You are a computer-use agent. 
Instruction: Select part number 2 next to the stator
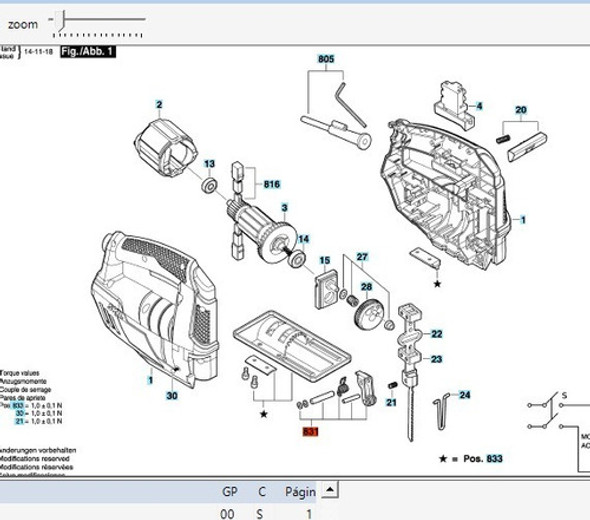point(159,105)
